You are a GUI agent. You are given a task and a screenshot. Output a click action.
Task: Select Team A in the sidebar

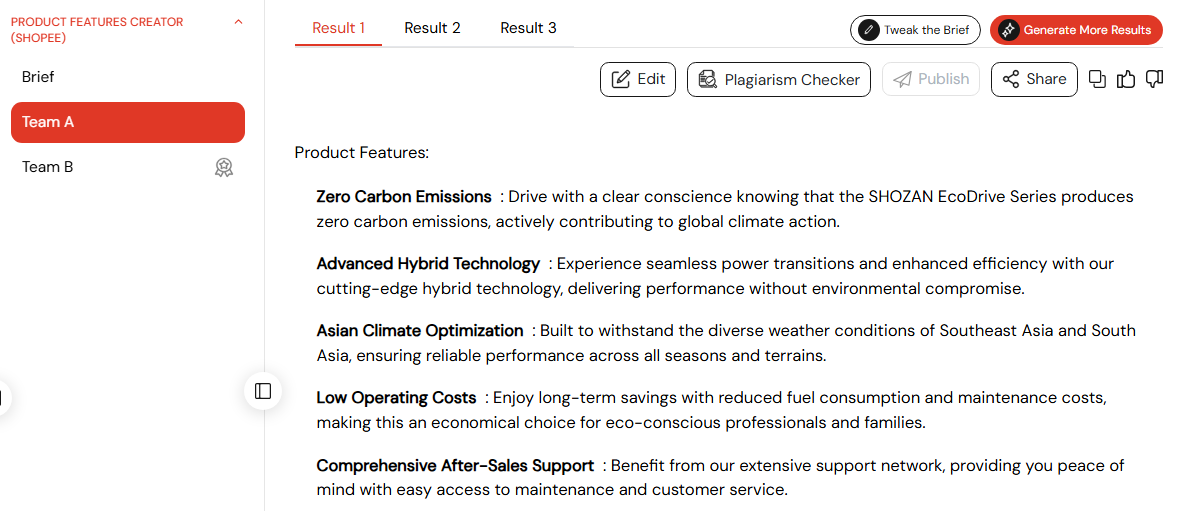coord(128,122)
